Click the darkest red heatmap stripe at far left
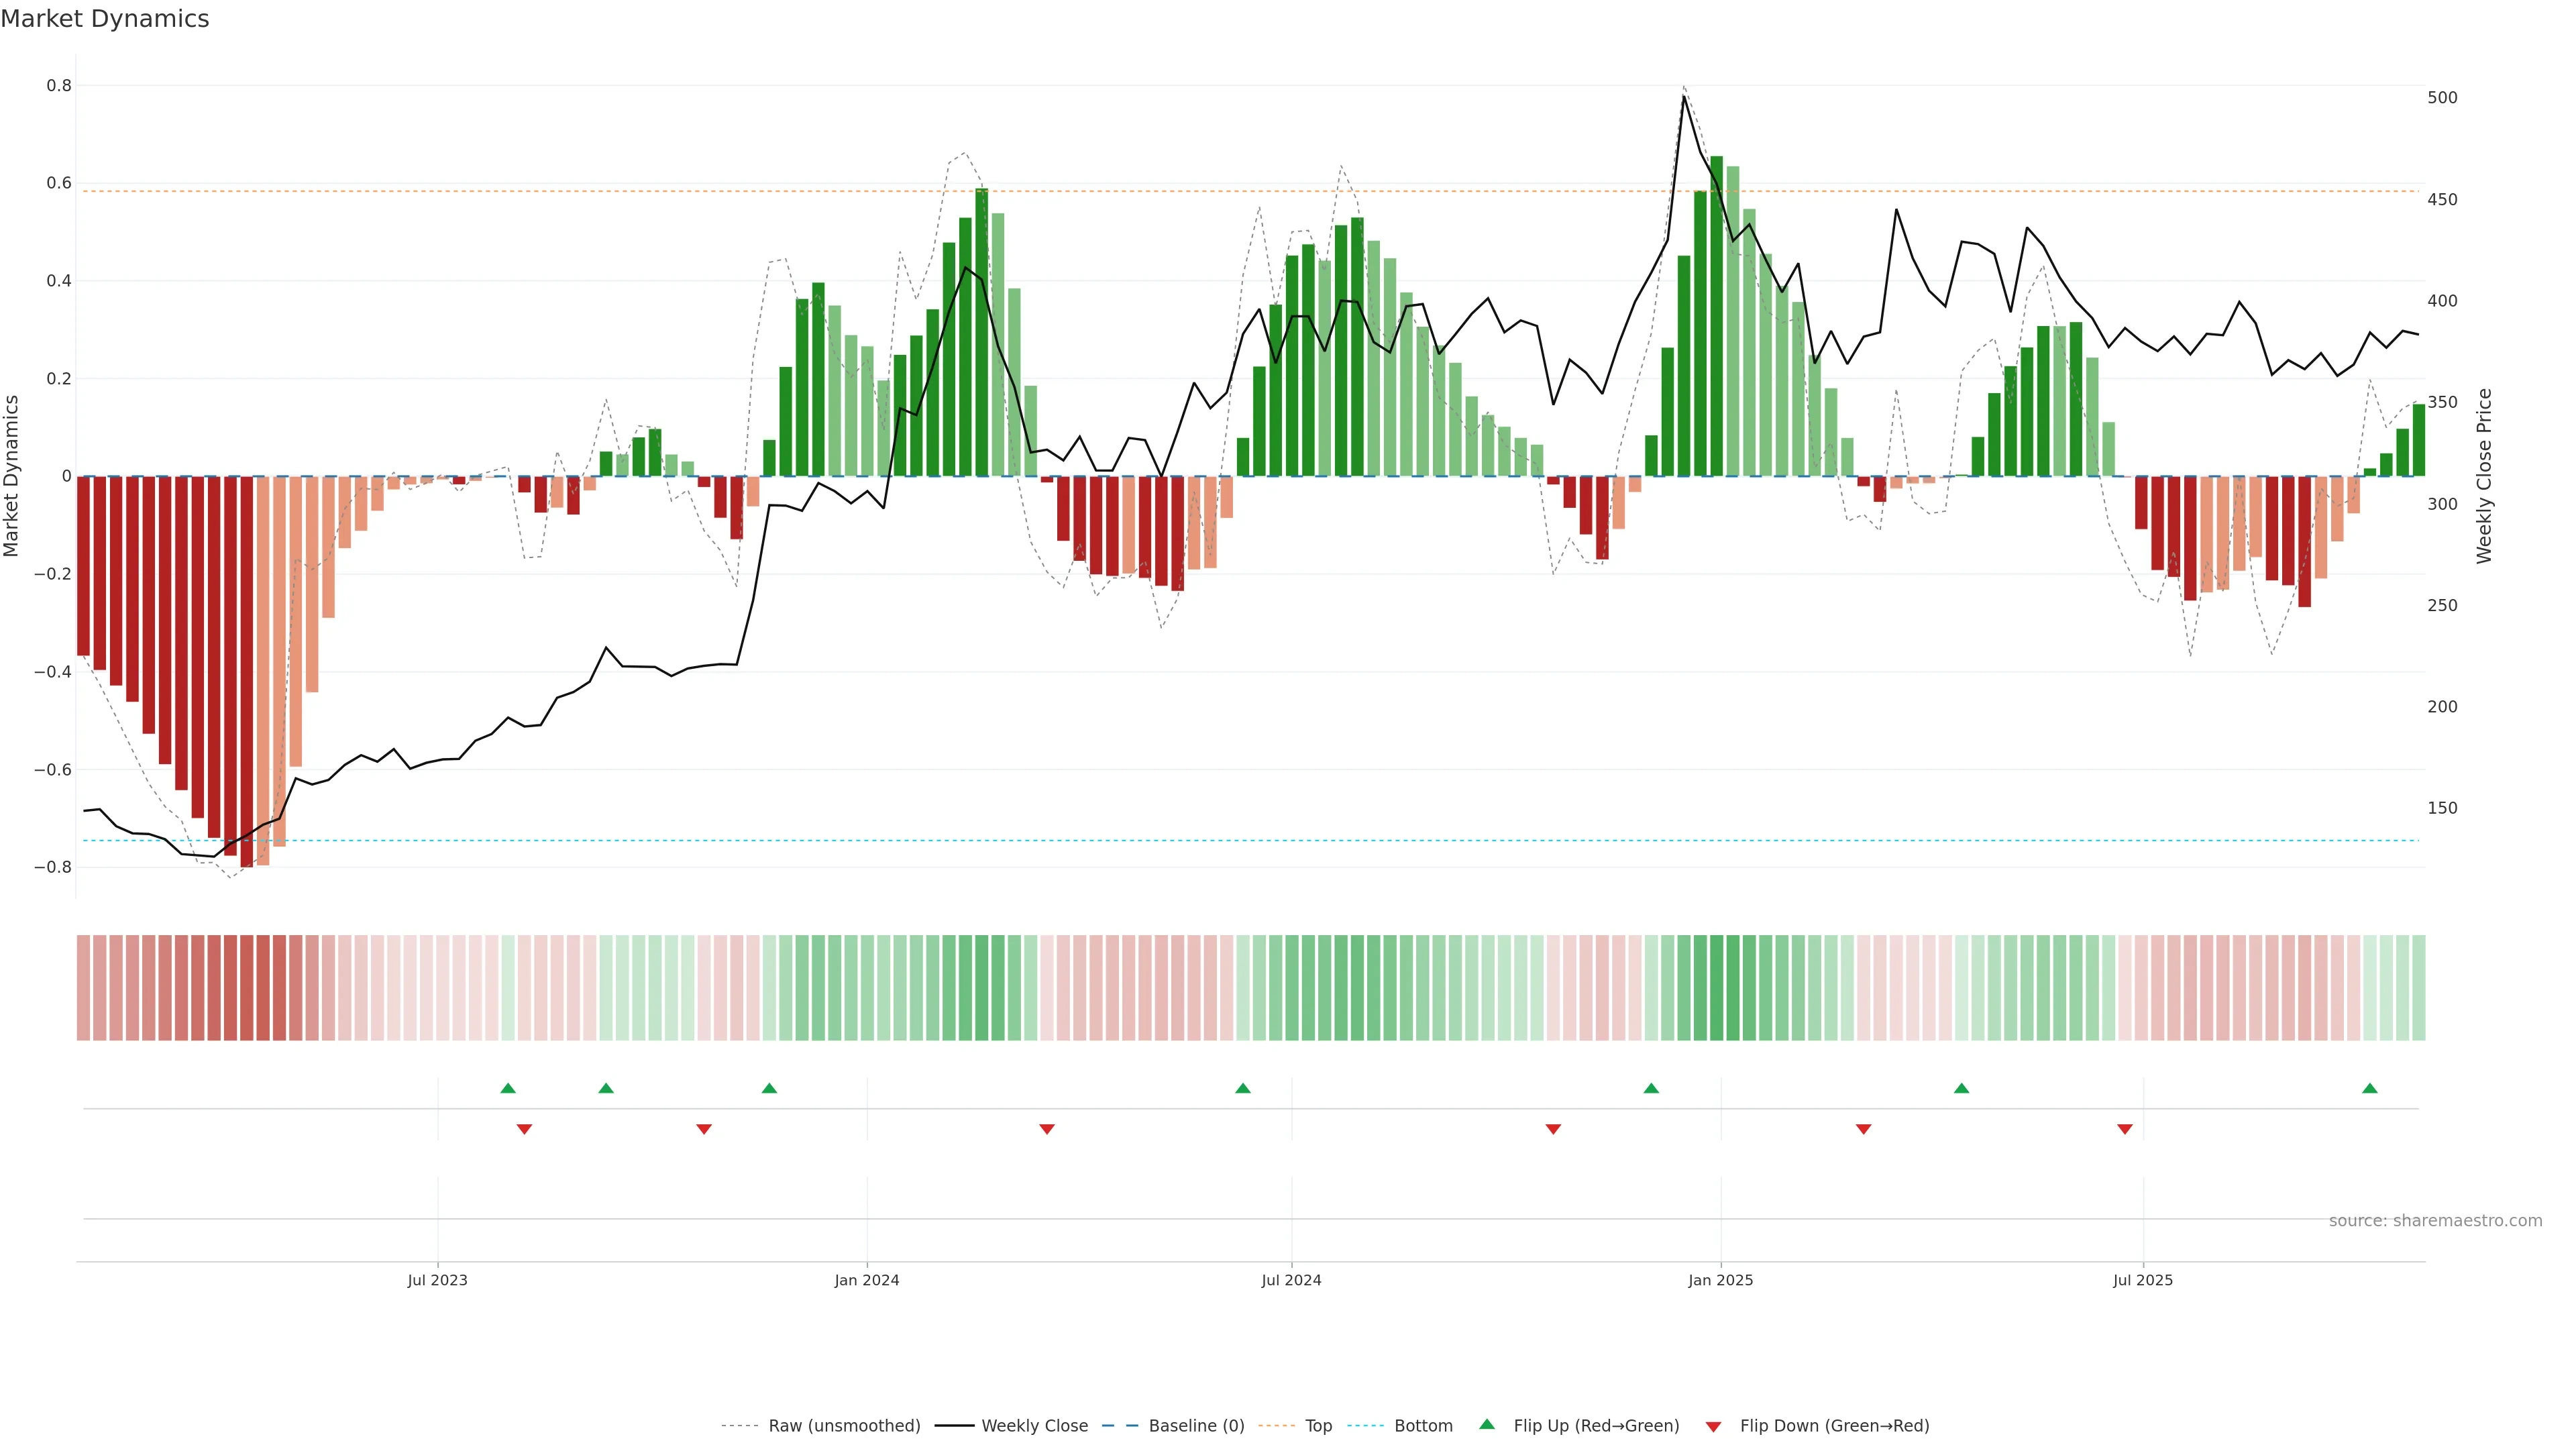 [246, 988]
